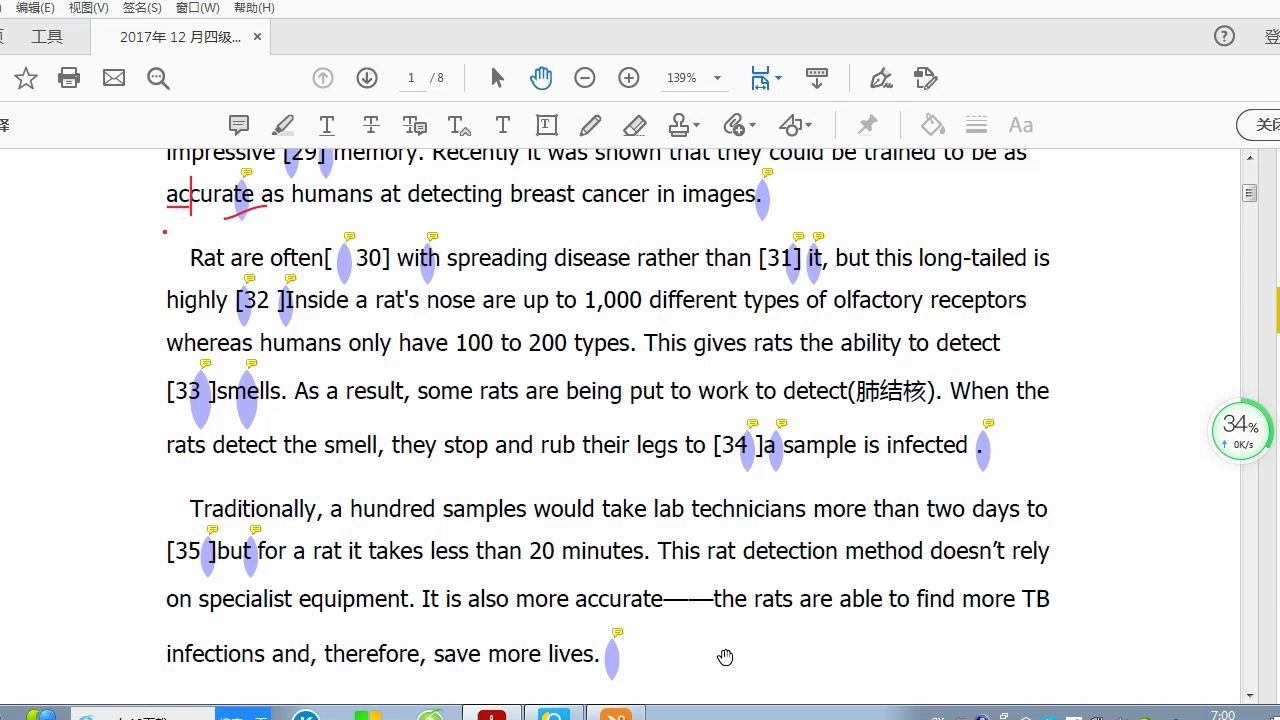The width and height of the screenshot is (1280, 720).
Task: Print the document with printer icon
Action: click(69, 78)
